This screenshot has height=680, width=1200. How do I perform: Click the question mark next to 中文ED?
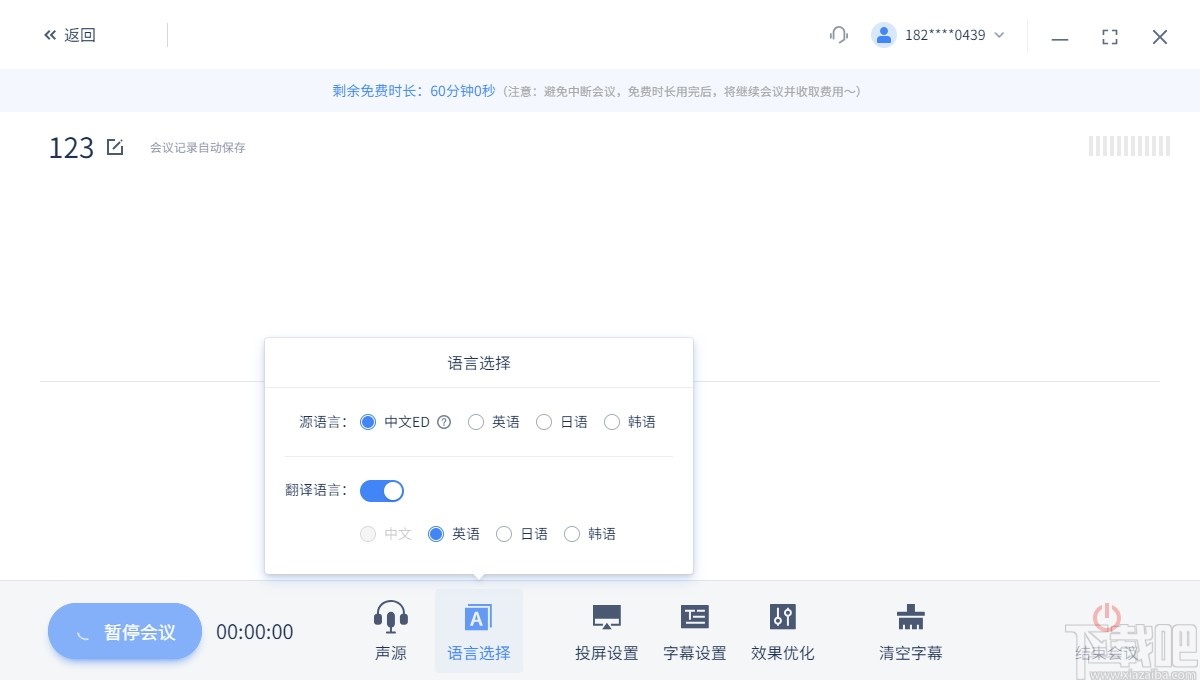click(443, 422)
